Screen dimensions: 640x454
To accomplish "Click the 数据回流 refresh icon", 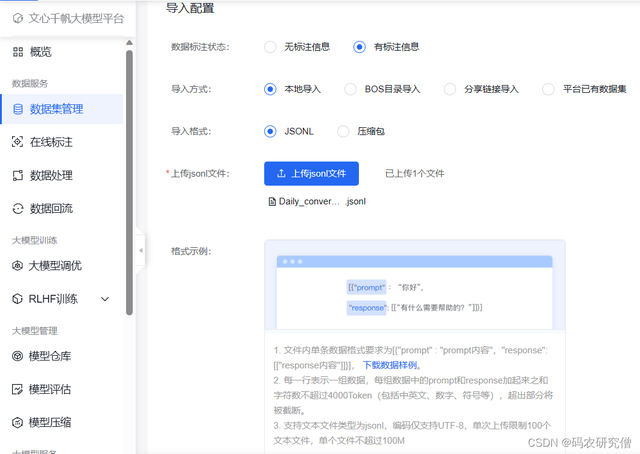I will click(18, 208).
